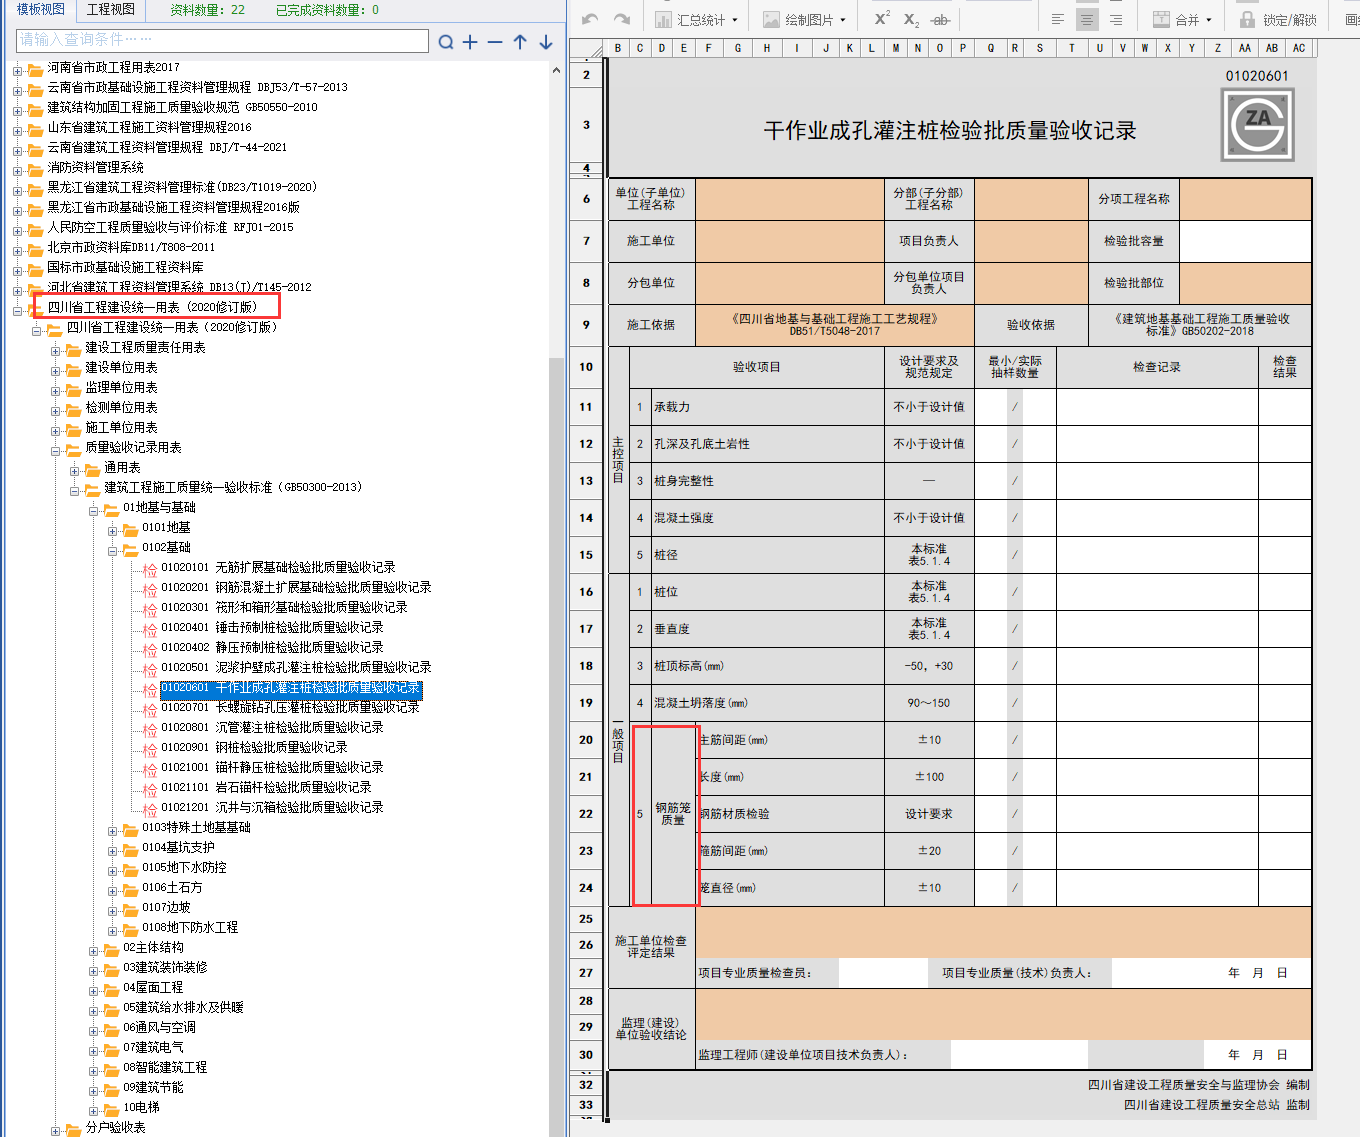Align text right
This screenshot has width=1360, height=1137.
[x=1116, y=20]
